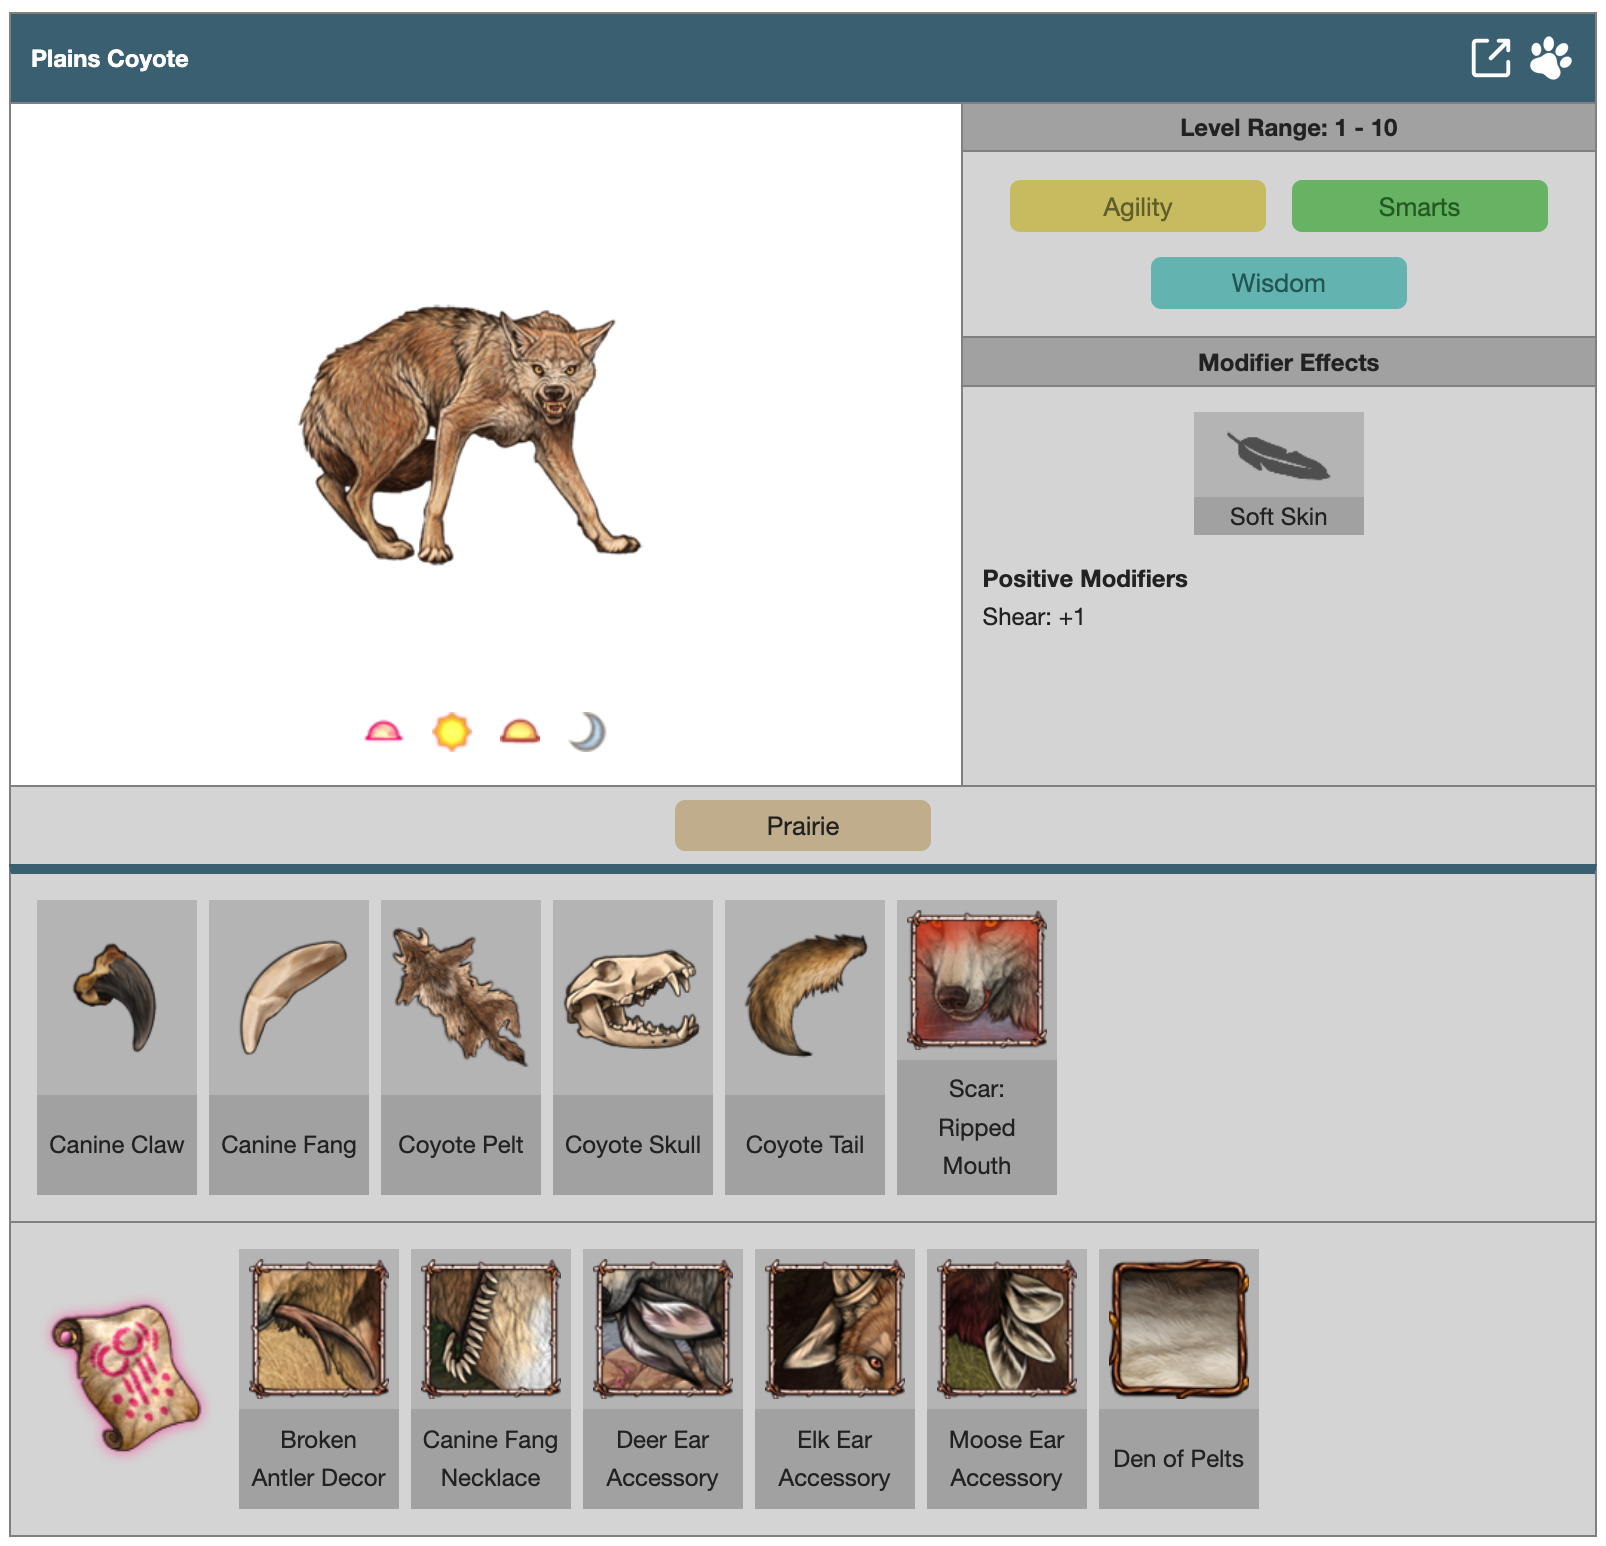Screen dimensions: 1606x1546
Task: Click the paw print icon in header
Action: click(1550, 58)
